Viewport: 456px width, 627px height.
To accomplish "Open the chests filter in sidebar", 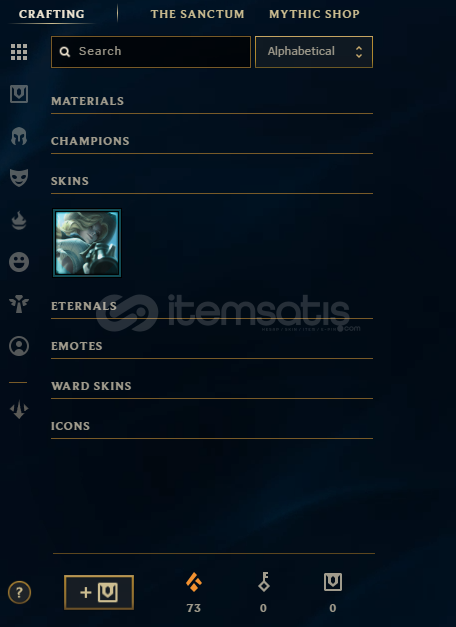I will tap(19, 94).
